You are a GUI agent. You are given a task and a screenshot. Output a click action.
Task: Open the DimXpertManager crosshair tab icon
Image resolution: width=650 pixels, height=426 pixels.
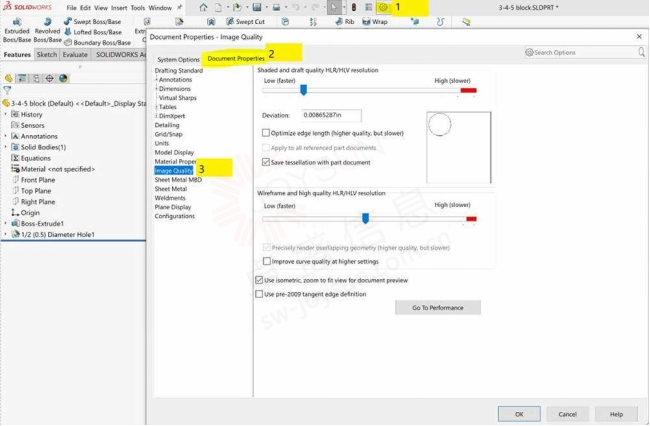[49, 78]
